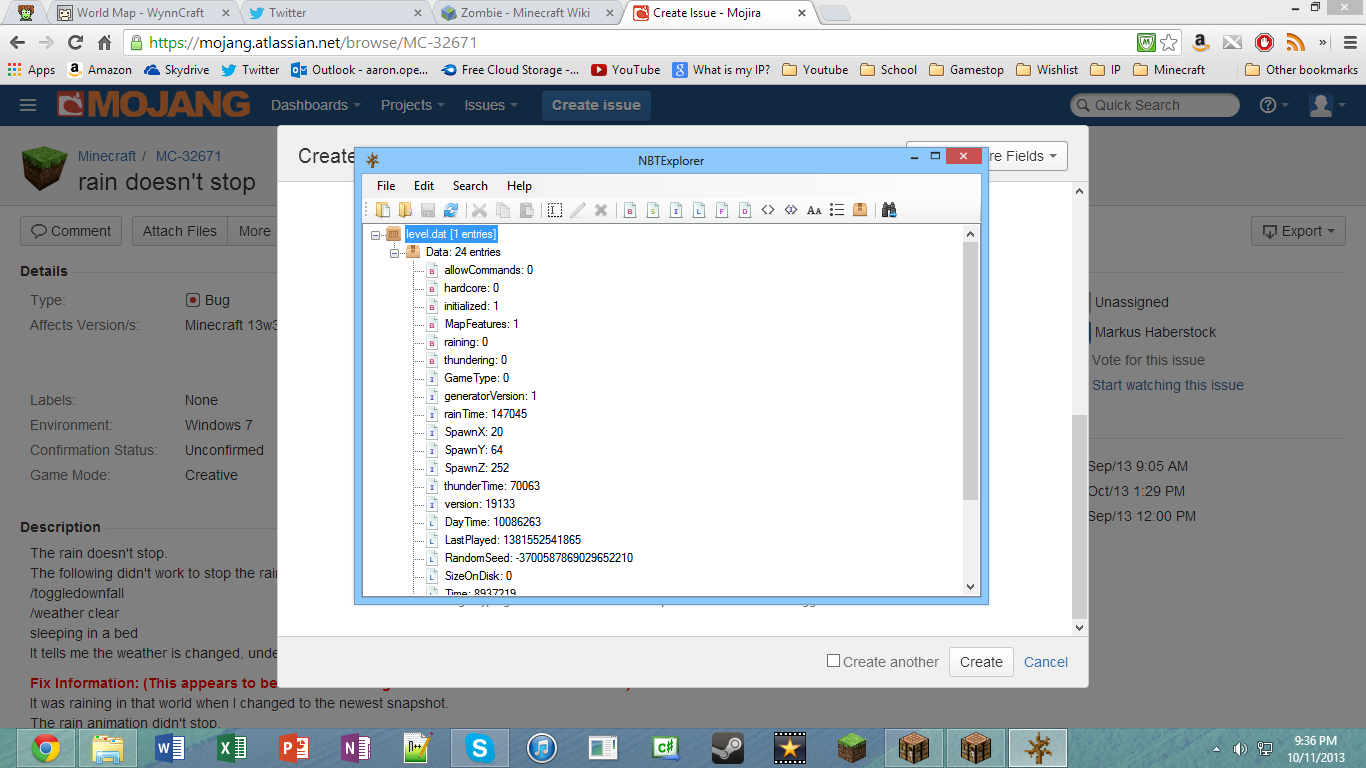Add a Compound tag using the box icon
The height and width of the screenshot is (768, 1366).
(x=860, y=210)
